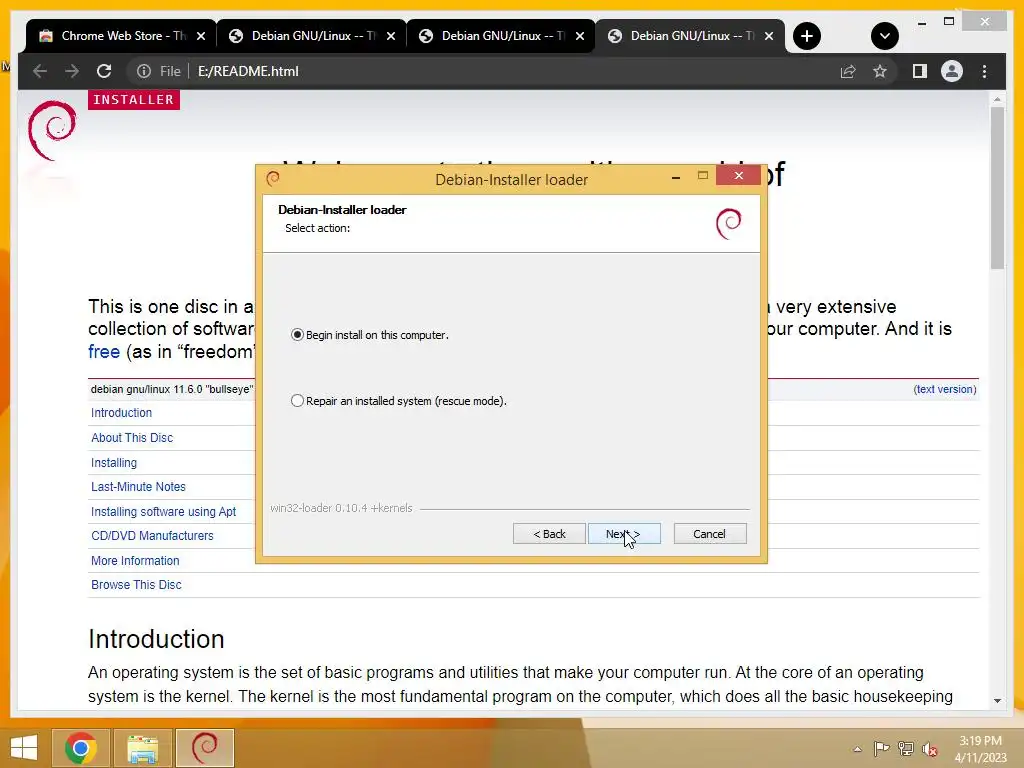This screenshot has height=768, width=1024.
Task: Go back with the '< Back' button
Action: tap(549, 534)
